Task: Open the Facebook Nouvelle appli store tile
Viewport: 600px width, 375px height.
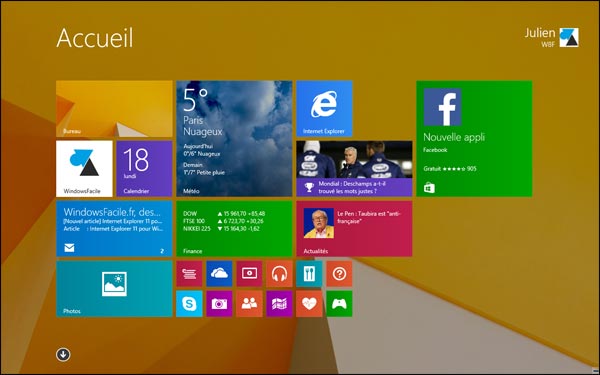Action: (x=474, y=139)
